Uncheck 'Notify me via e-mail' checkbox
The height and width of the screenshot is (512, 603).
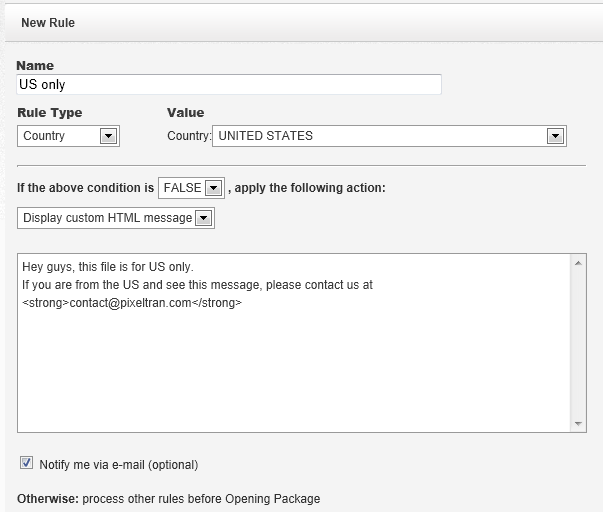click(26, 463)
